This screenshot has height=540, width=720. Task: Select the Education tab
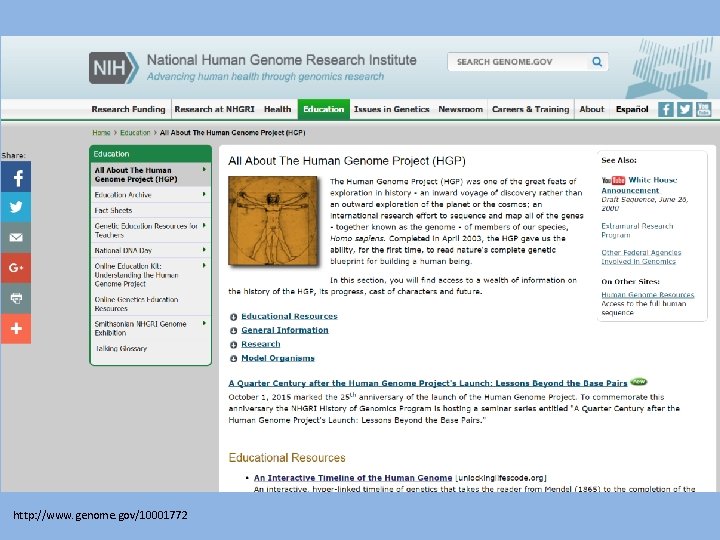click(x=324, y=109)
